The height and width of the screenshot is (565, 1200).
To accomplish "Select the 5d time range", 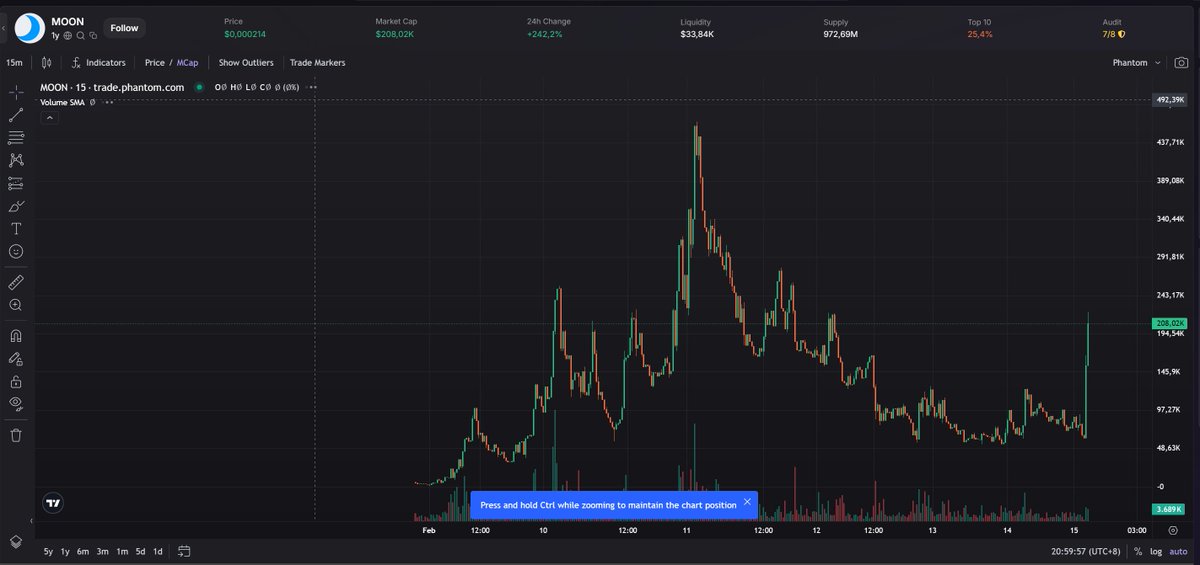I will 140,551.
